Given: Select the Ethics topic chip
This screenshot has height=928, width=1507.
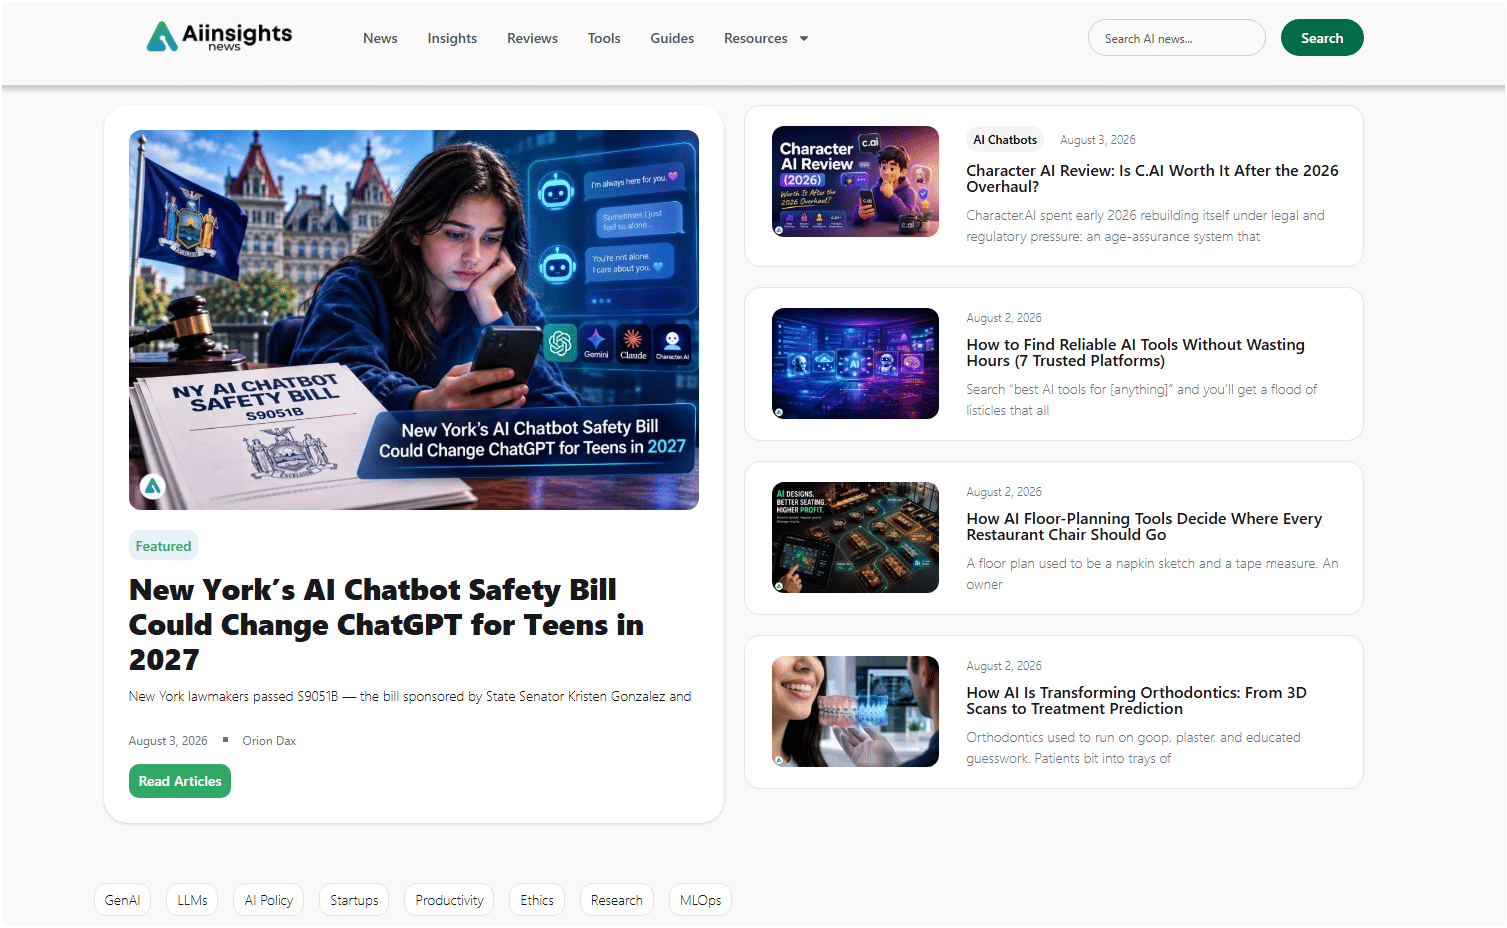Looking at the screenshot, I should point(537,900).
